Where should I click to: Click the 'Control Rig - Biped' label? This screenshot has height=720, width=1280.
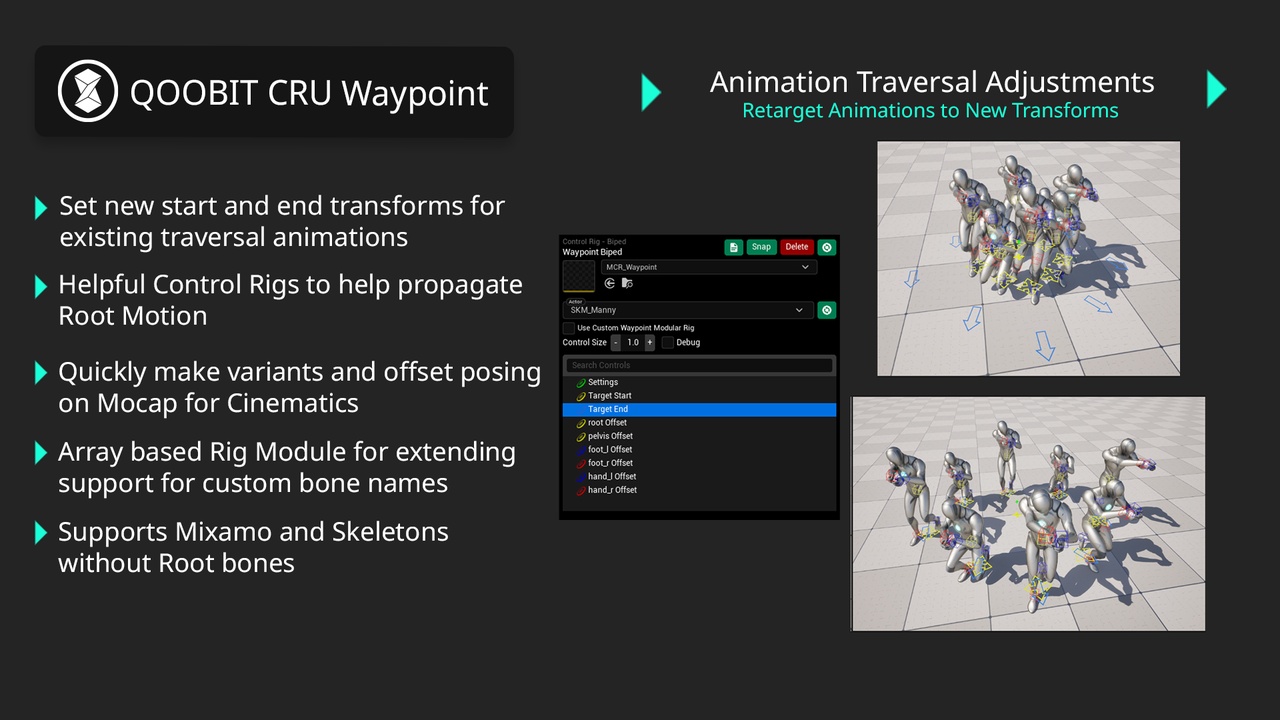(x=594, y=242)
